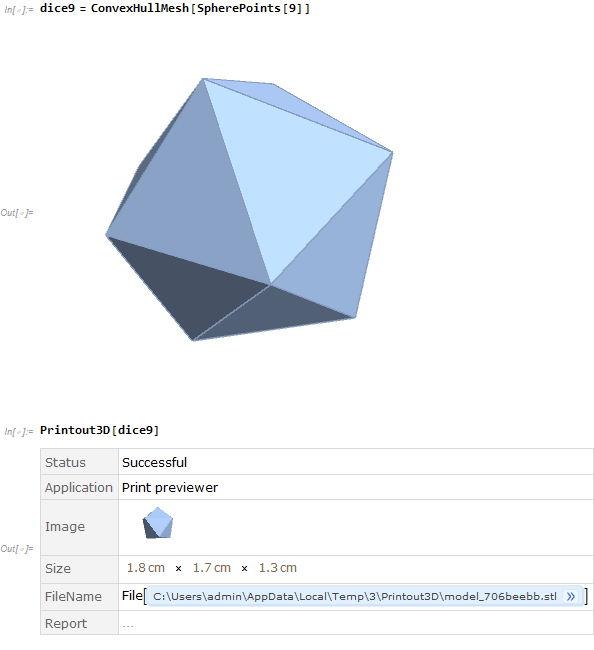
Task: Select the Out[] label beside the 3D mesh
Action: point(17,213)
